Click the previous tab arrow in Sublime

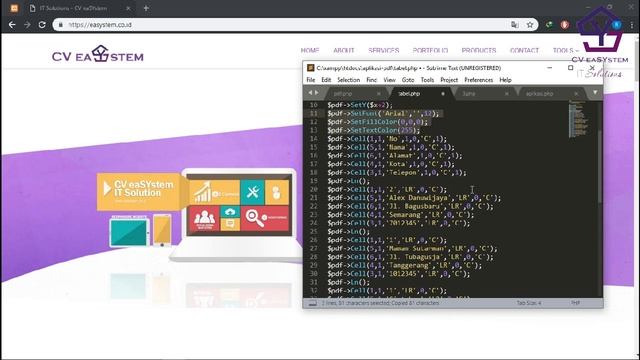[x=310, y=93]
